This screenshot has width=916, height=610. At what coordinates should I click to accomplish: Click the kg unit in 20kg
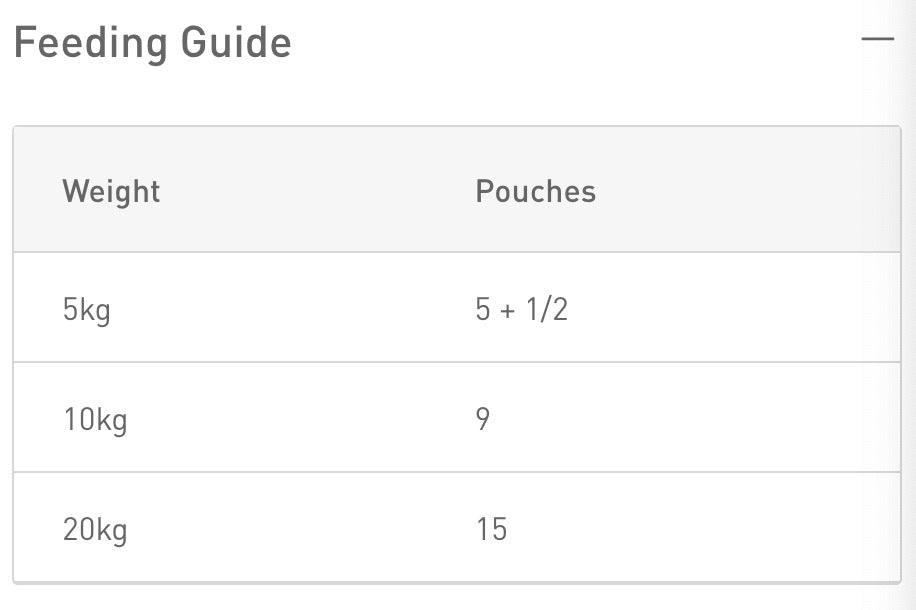(x=112, y=531)
